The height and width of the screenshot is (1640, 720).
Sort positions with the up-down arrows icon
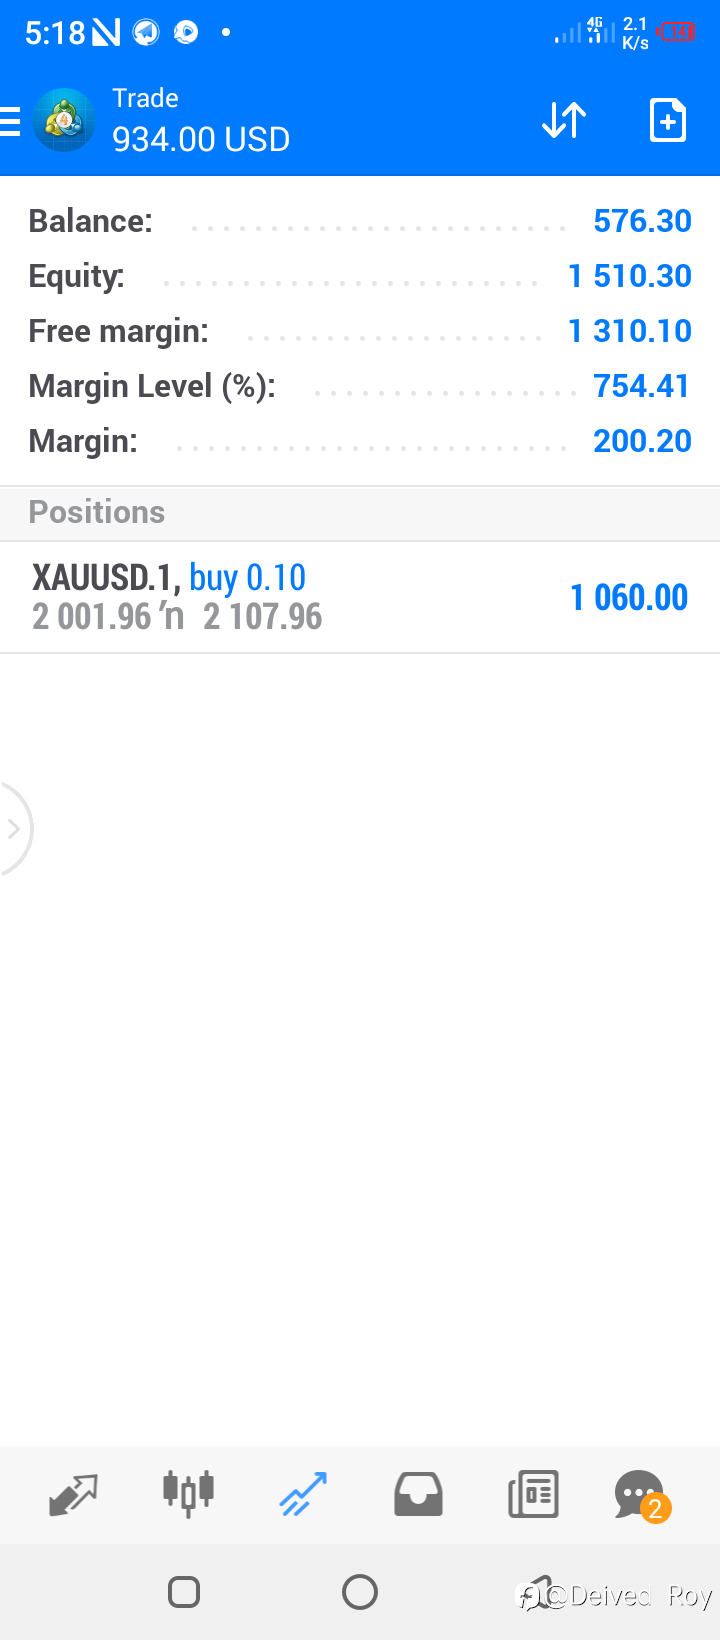coord(564,120)
